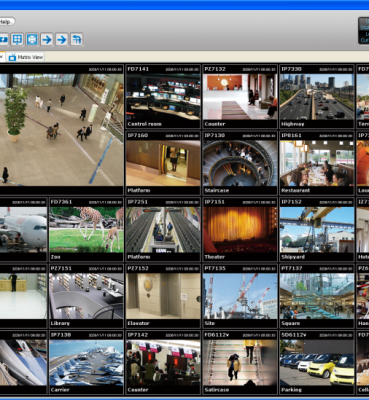Select the airplane camera feed
Image resolution: width=369 pixels, height=400 pixels.
[23, 230]
